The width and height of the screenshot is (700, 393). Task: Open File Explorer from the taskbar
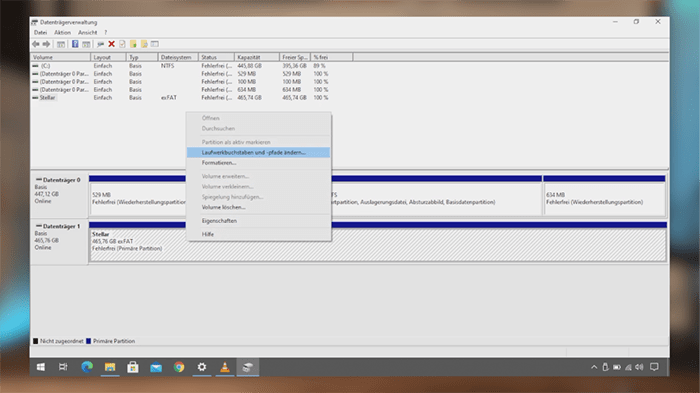110,367
